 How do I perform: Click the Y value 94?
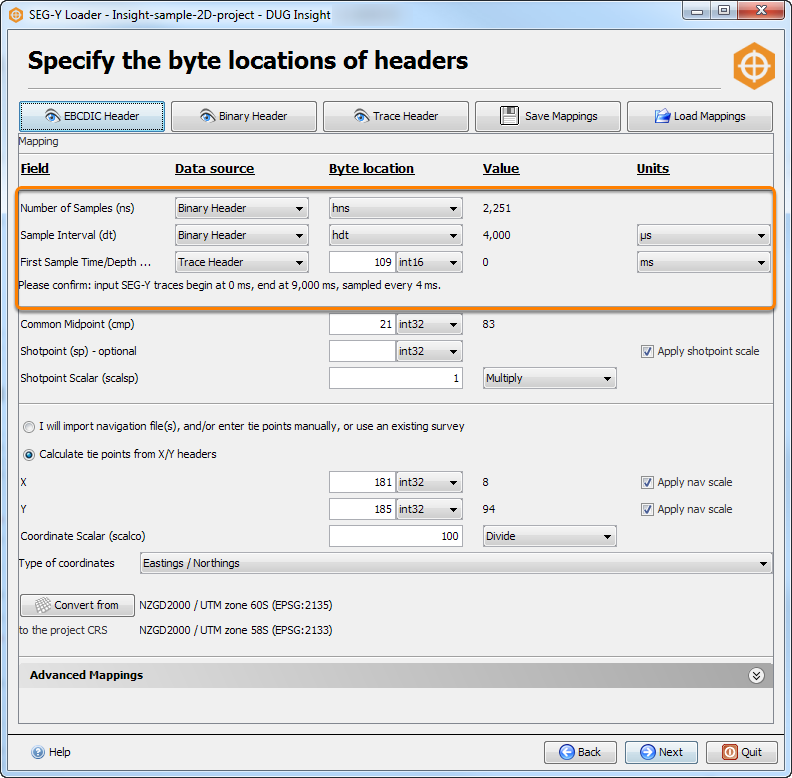tap(488, 509)
